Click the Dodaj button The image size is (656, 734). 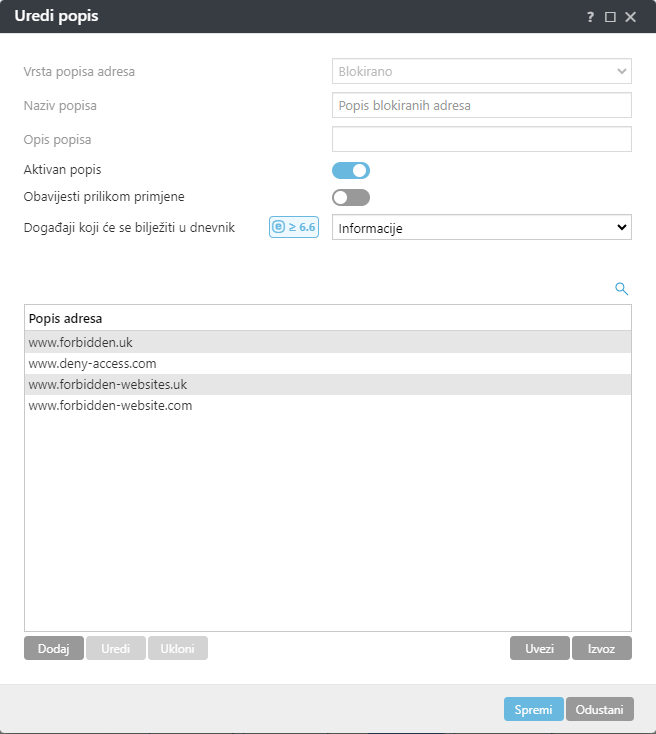pos(54,648)
